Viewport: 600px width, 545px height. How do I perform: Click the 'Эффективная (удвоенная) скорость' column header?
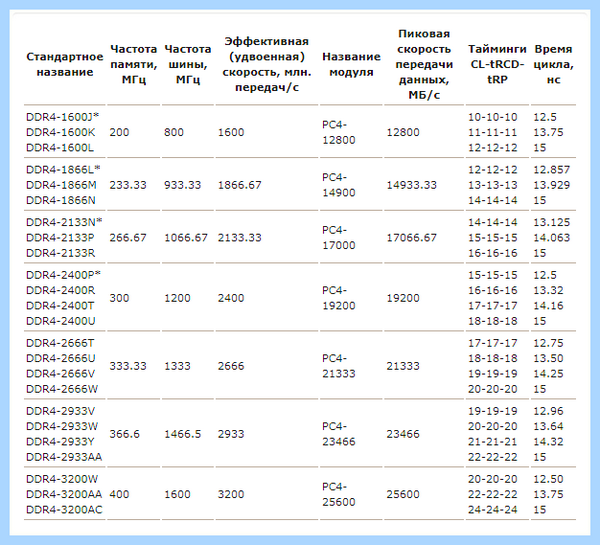tap(267, 64)
